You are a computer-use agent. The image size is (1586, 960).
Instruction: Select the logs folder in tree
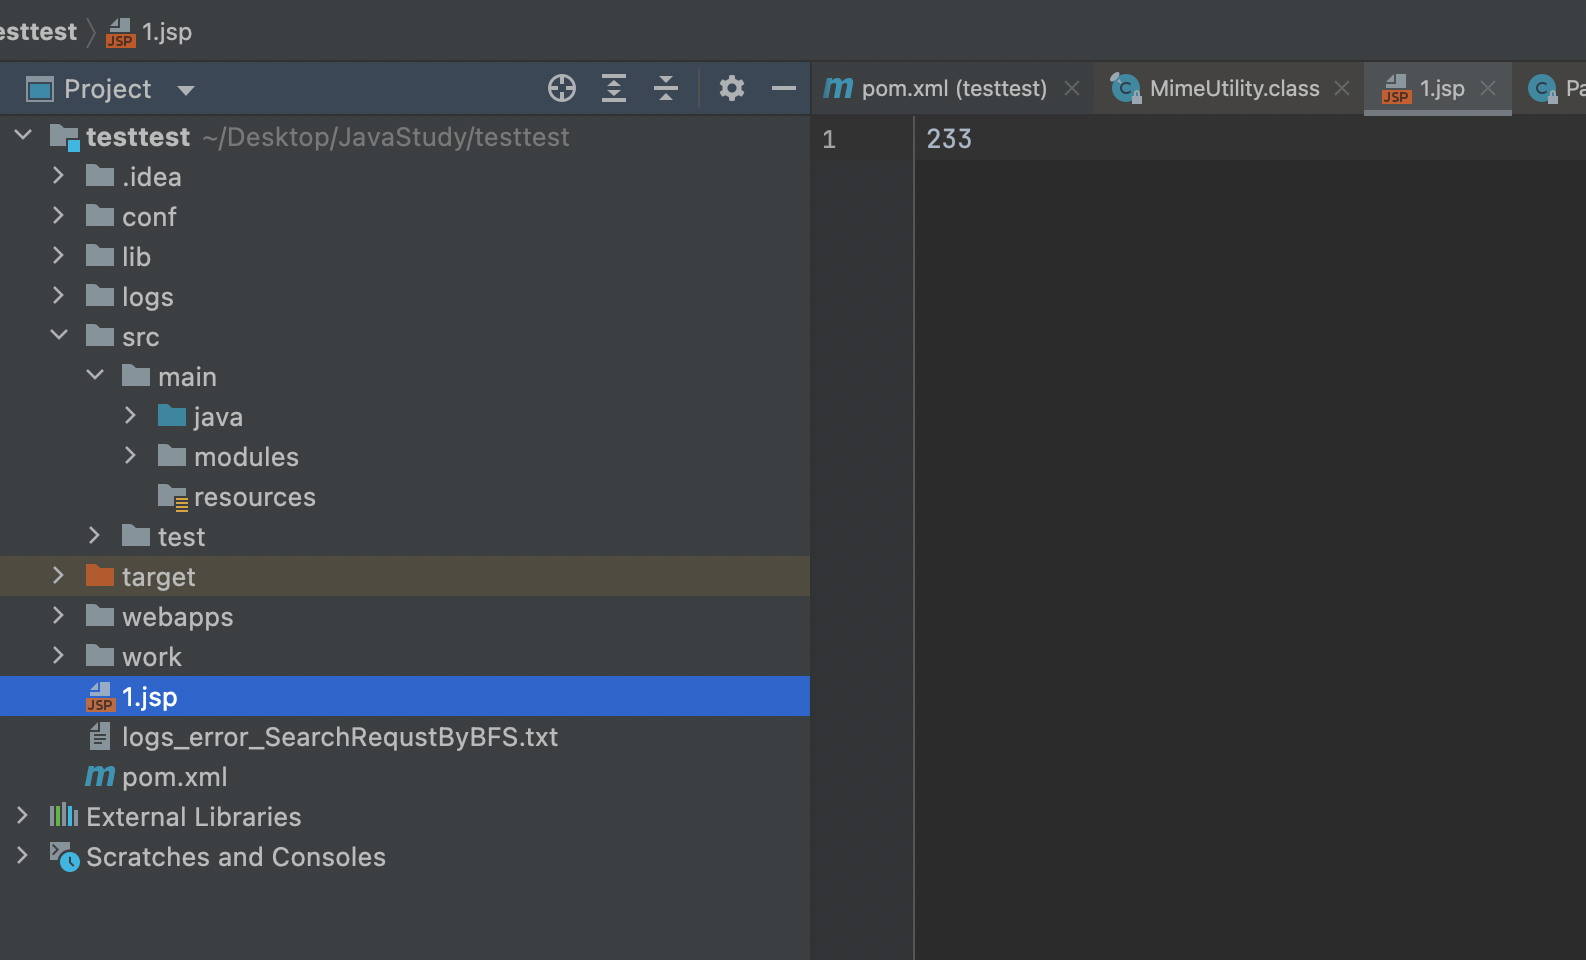click(148, 297)
